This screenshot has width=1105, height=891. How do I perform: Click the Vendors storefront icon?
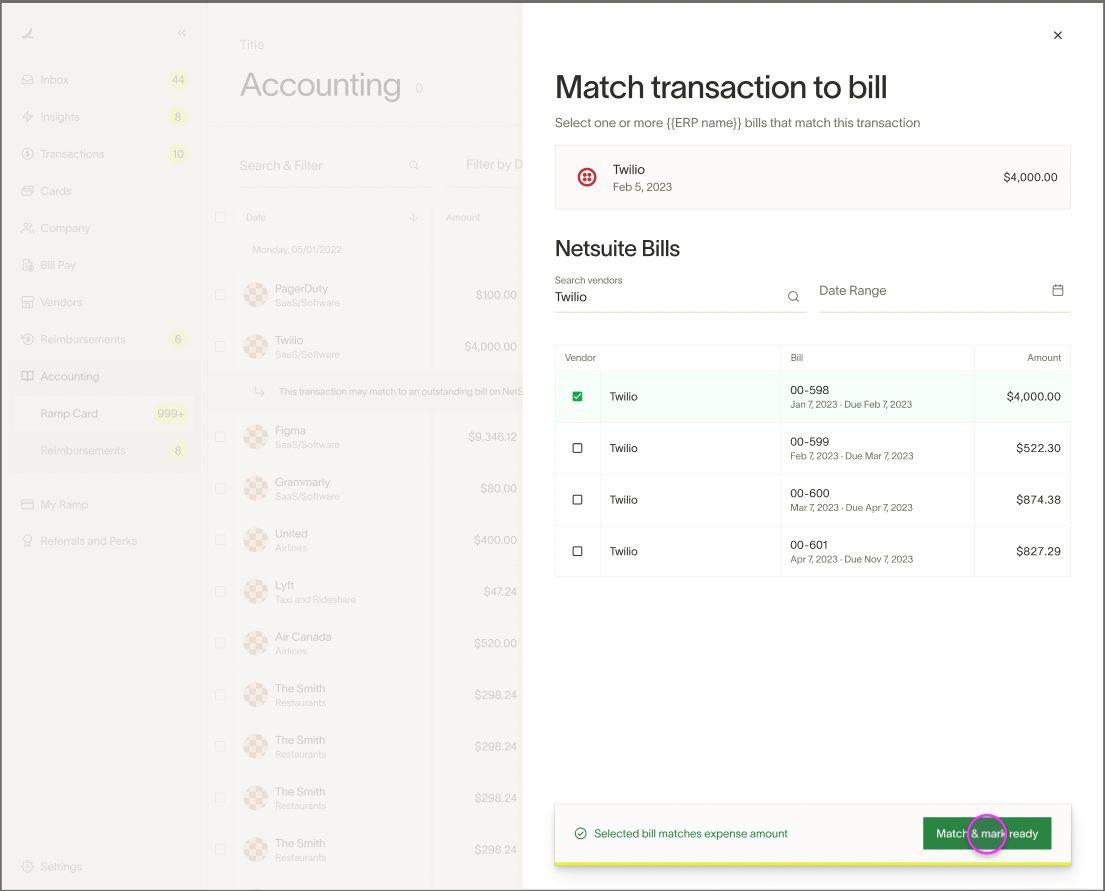pyautogui.click(x=27, y=302)
